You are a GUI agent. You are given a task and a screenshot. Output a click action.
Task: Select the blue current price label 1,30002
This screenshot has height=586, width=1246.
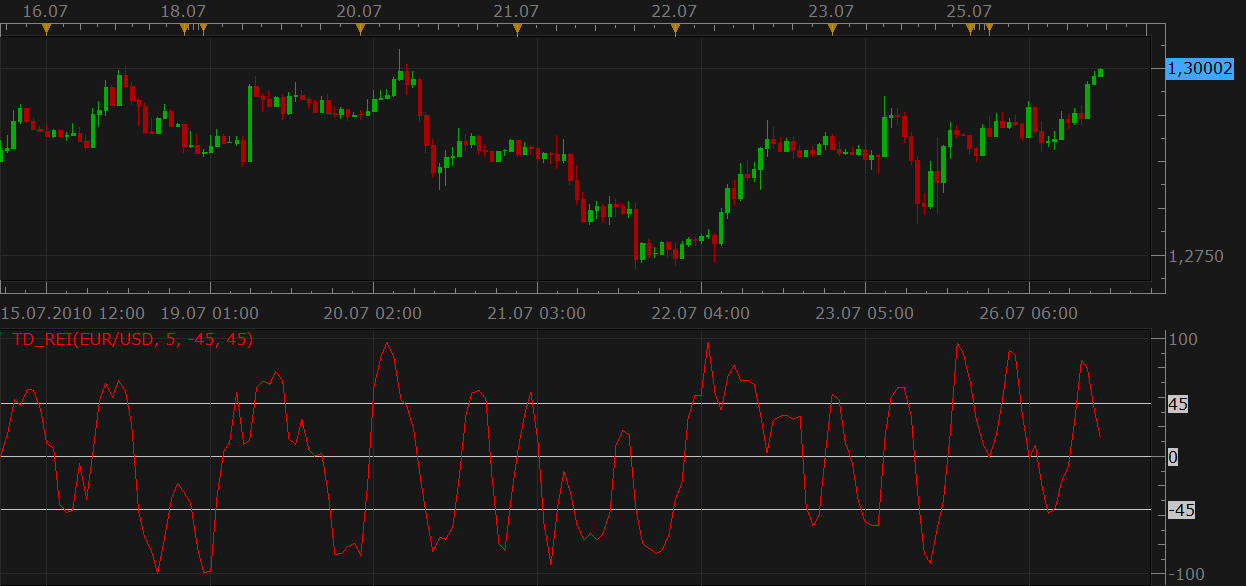click(1200, 68)
